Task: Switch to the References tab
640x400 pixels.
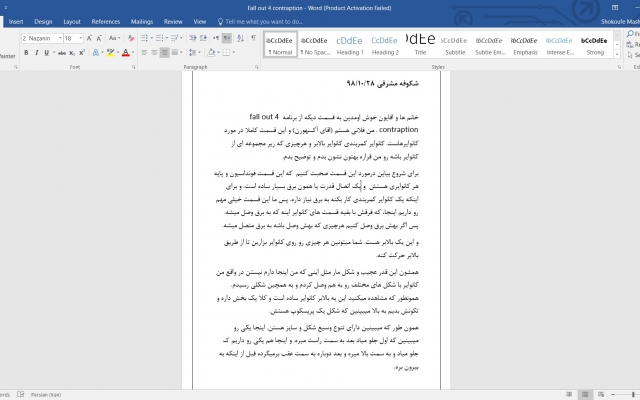Action: pyautogui.click(x=106, y=22)
